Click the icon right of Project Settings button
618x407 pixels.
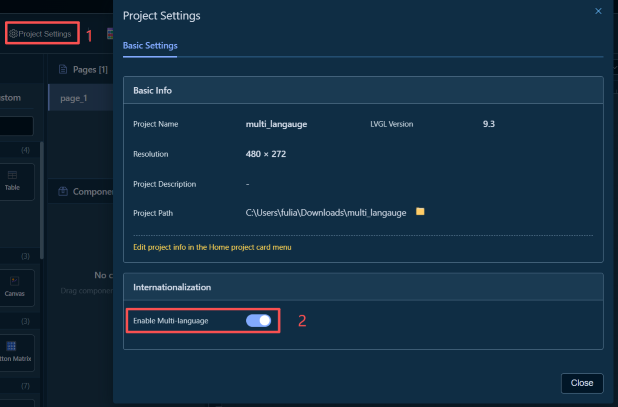pyautogui.click(x=110, y=34)
